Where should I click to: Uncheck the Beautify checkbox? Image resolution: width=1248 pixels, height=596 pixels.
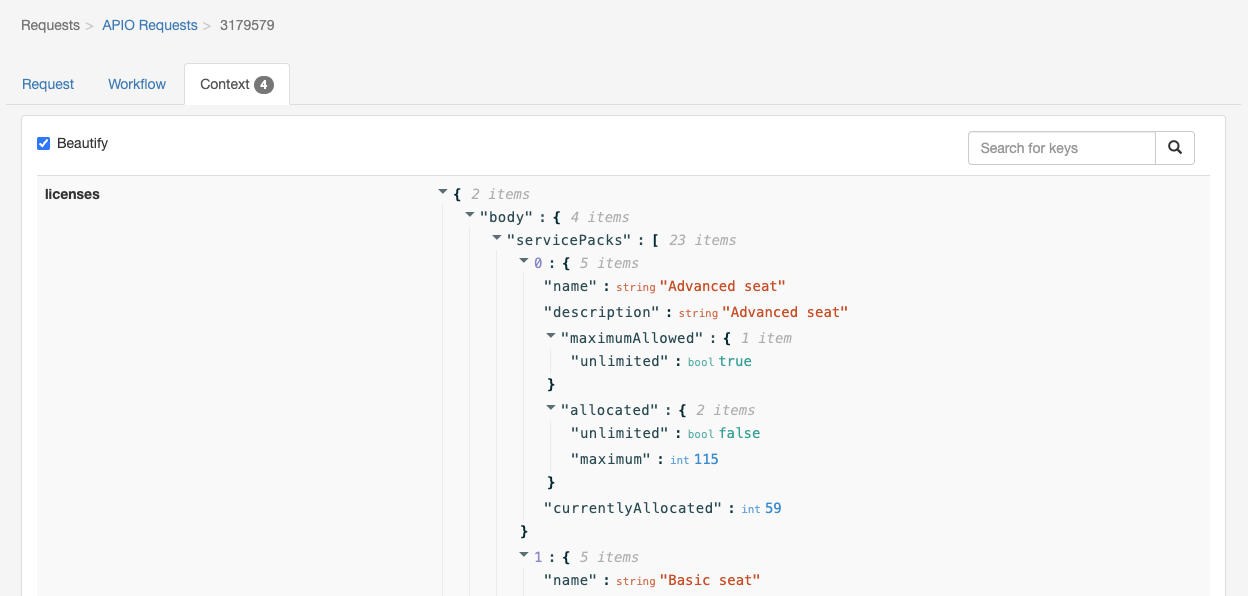point(44,143)
